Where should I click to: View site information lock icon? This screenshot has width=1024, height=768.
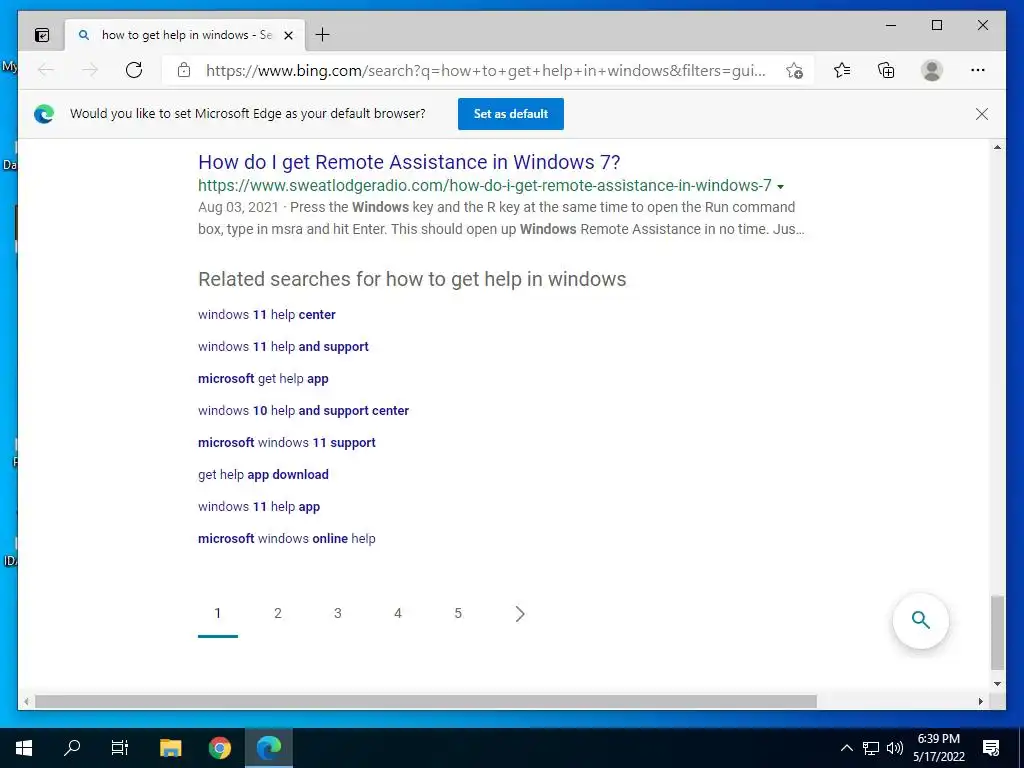click(x=184, y=71)
